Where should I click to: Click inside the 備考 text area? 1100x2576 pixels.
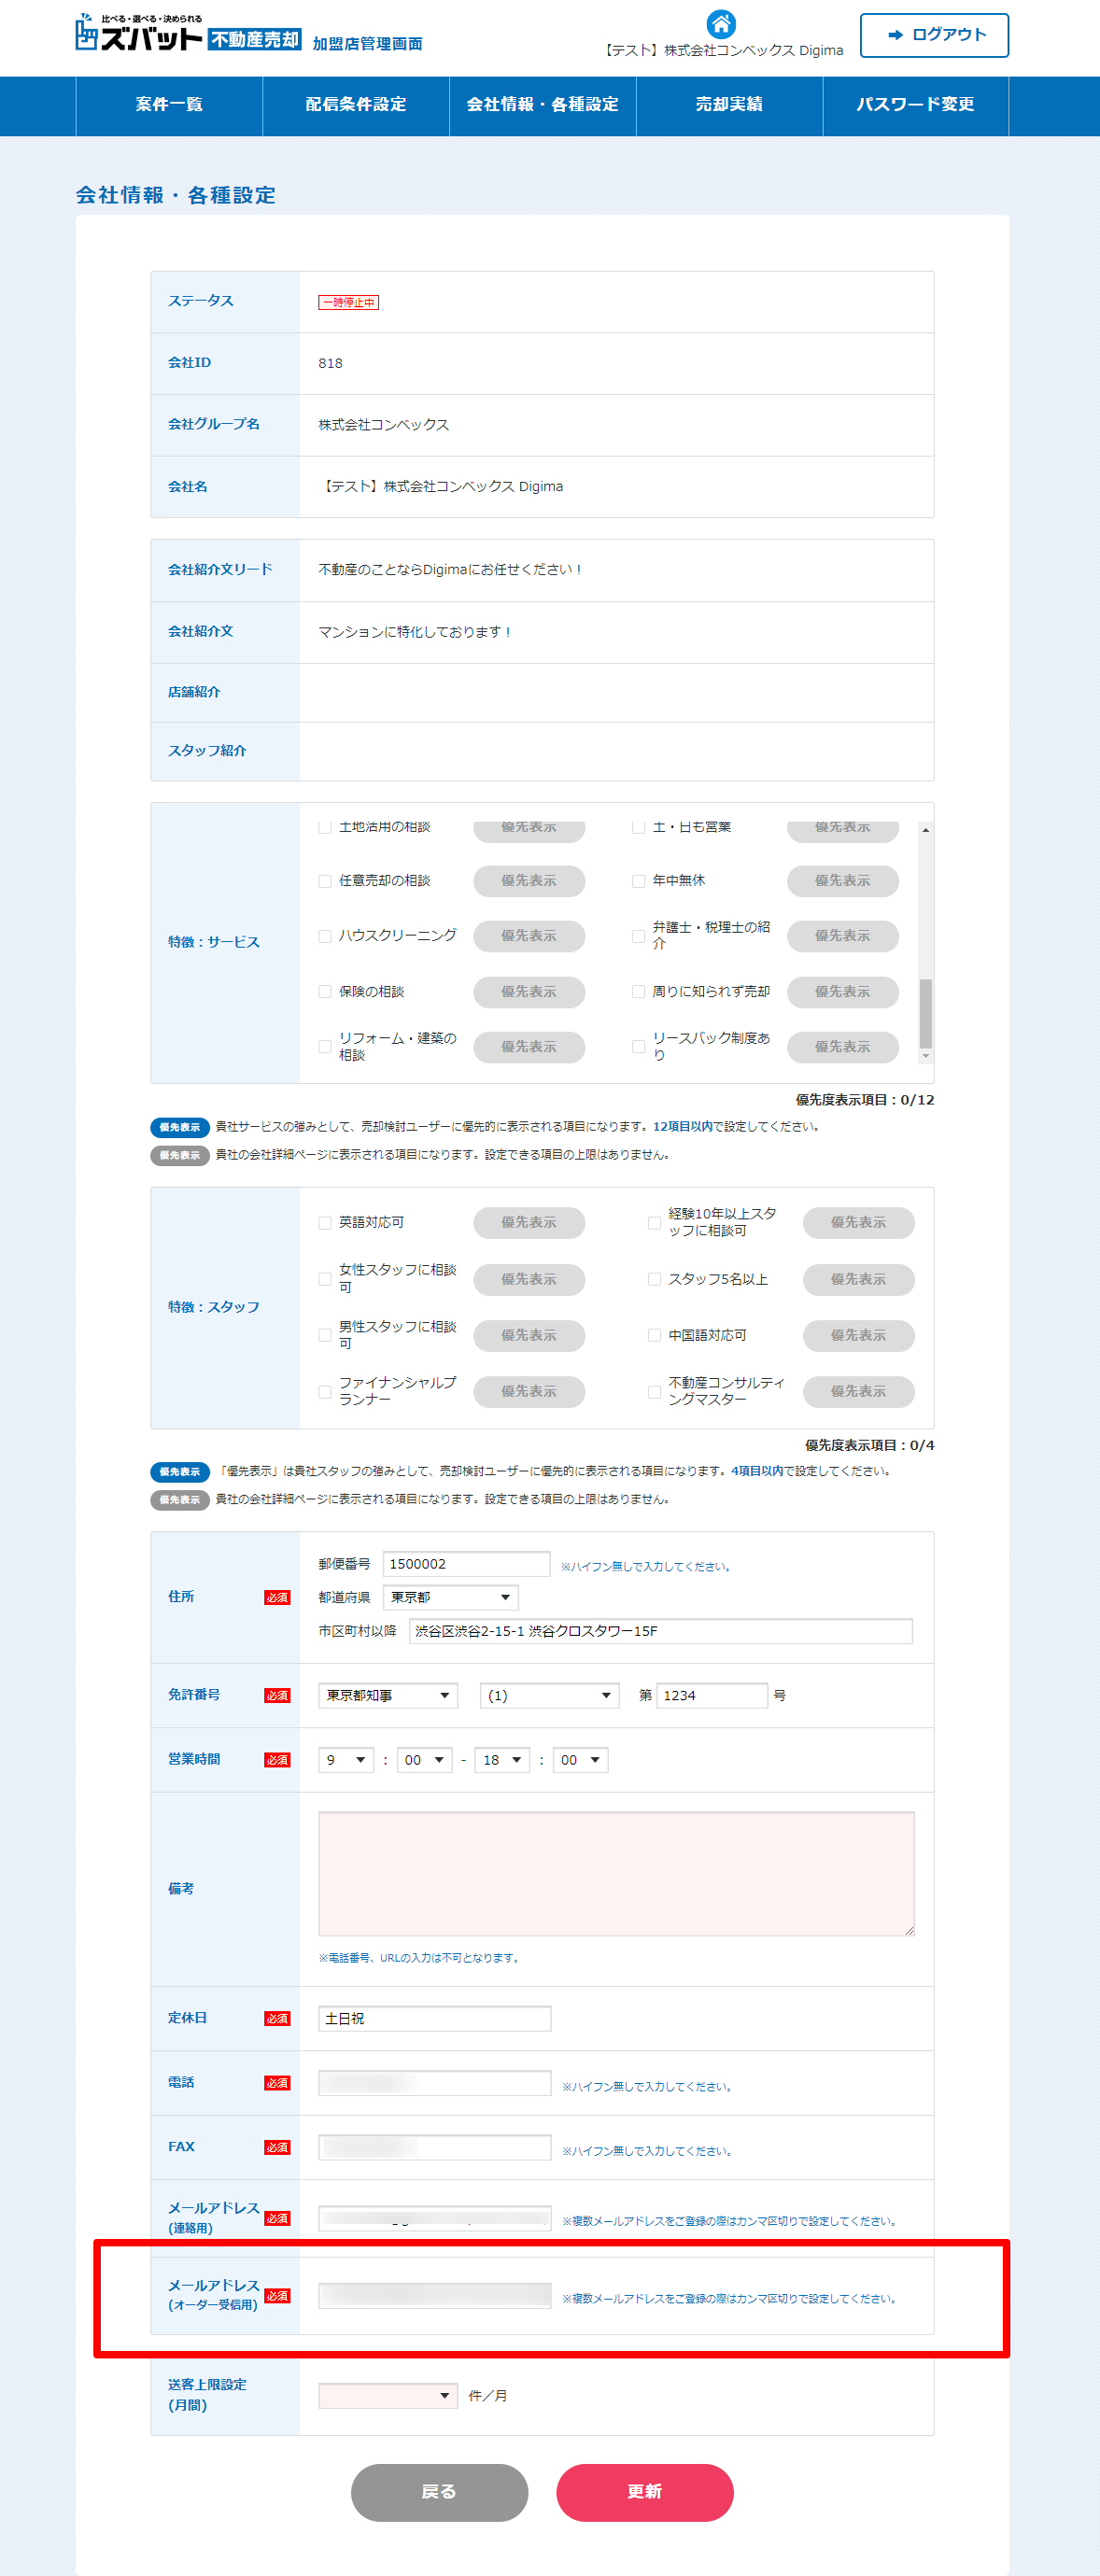pos(616,1873)
